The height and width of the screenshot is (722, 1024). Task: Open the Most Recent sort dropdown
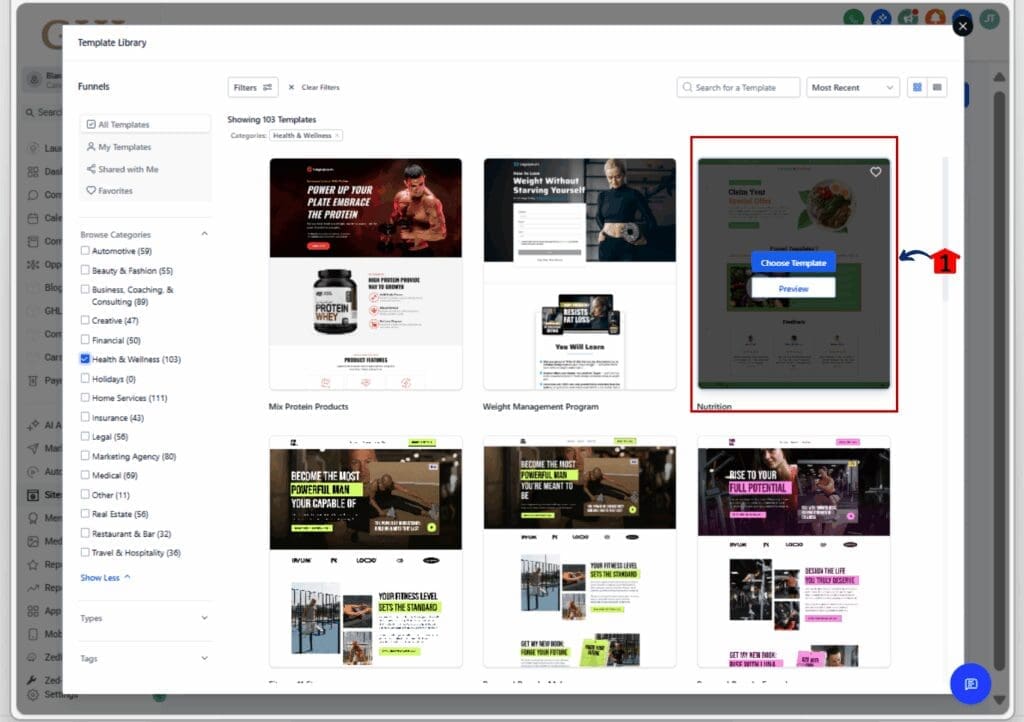[x=852, y=87]
